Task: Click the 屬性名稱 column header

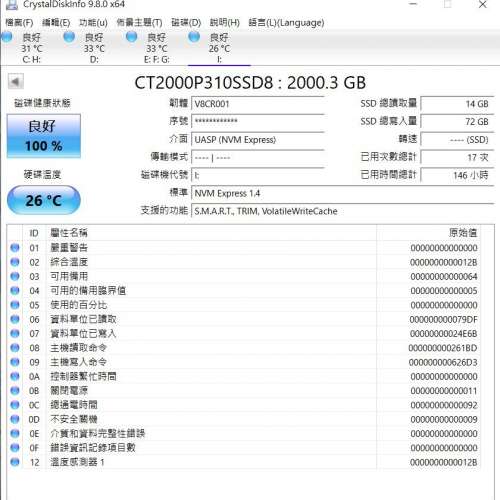Action: [x=211, y=233]
